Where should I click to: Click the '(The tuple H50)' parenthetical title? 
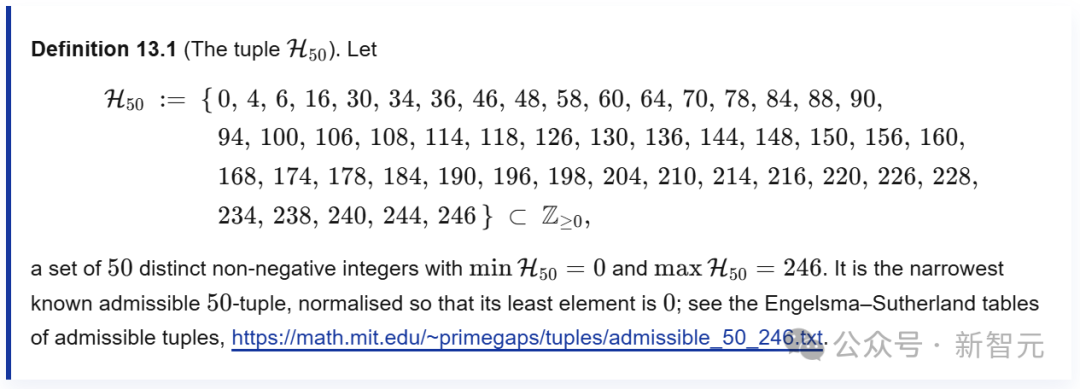262,51
